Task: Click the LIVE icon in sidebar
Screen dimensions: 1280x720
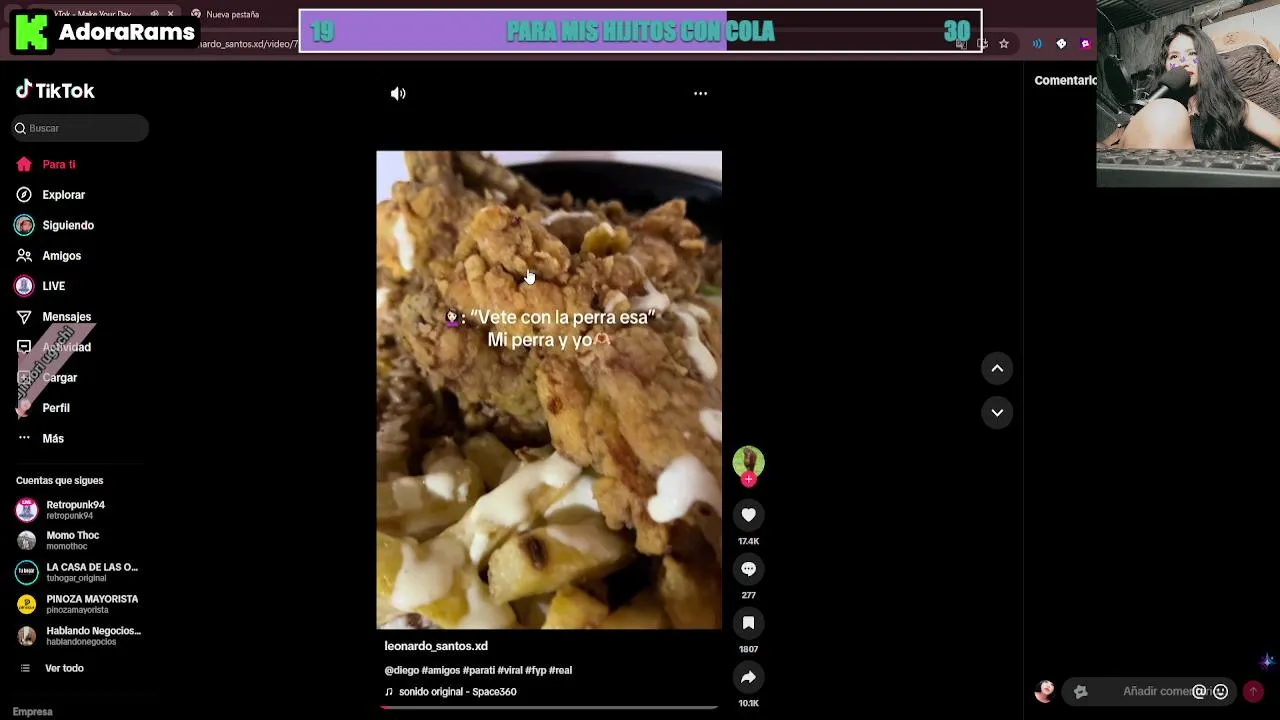Action: pos(24,286)
